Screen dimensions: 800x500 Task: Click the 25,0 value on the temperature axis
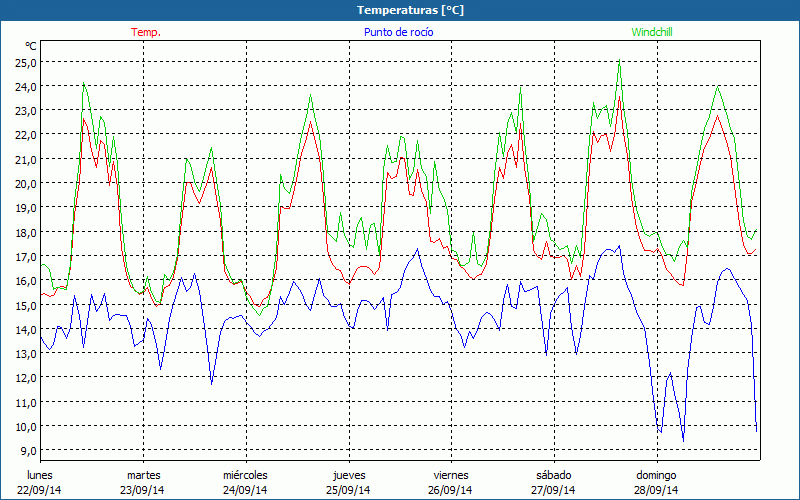(x=25, y=62)
